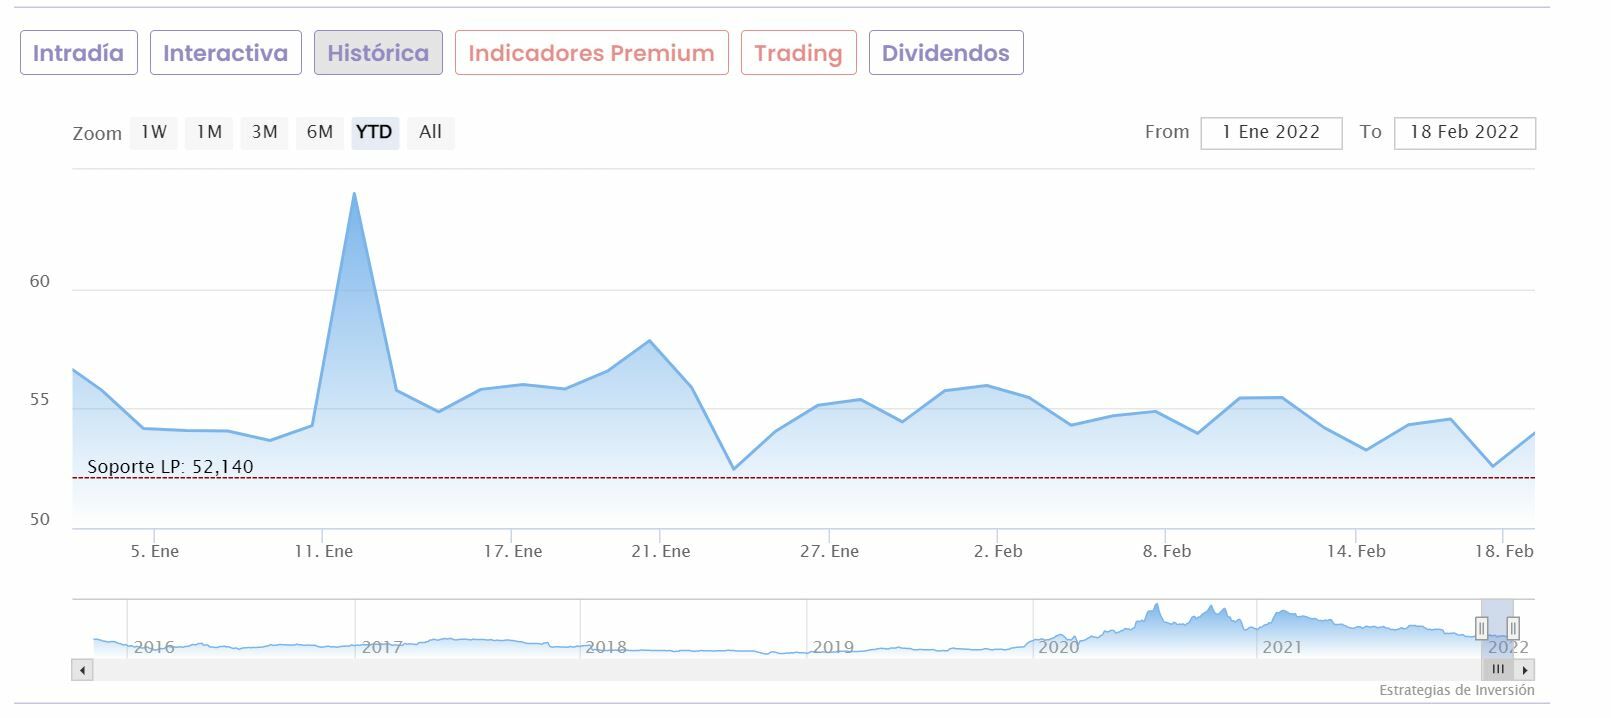The width and height of the screenshot is (1611, 718).
Task: Click the To date input field
Action: pyautogui.click(x=1464, y=132)
